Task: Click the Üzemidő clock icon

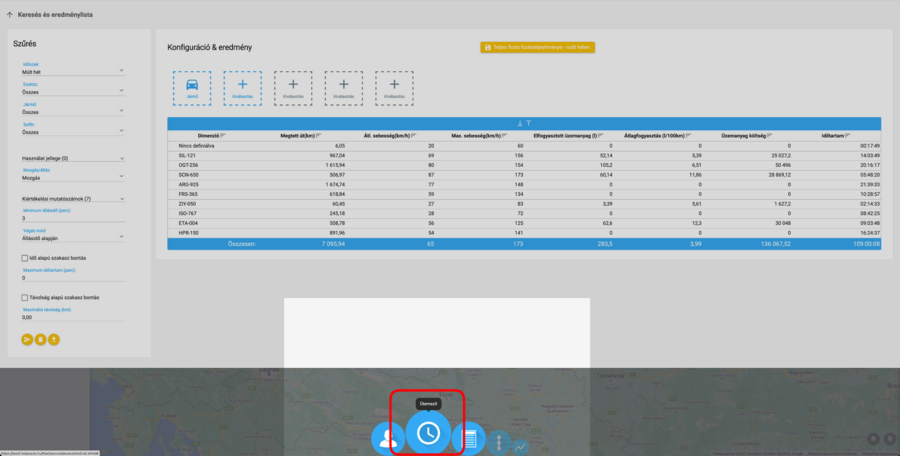Action: (x=428, y=432)
